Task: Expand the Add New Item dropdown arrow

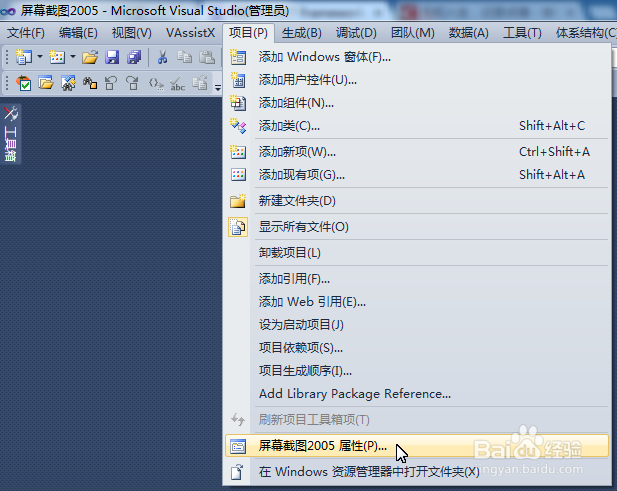Action: pos(73,57)
